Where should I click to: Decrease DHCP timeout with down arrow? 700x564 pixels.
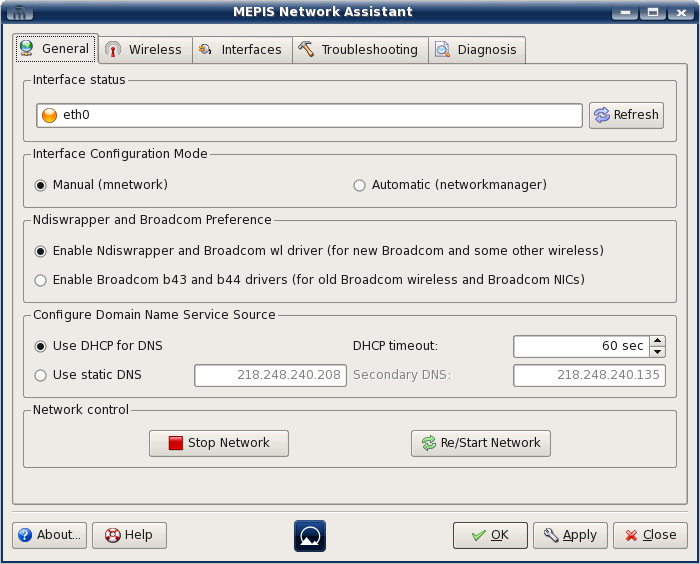[x=657, y=352]
